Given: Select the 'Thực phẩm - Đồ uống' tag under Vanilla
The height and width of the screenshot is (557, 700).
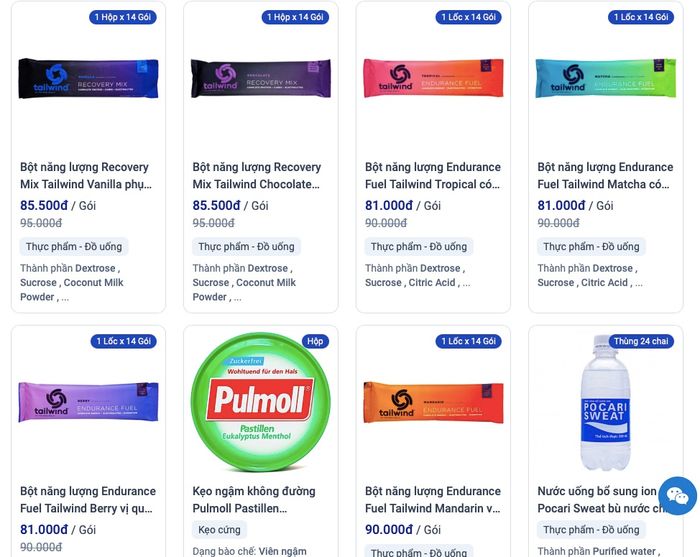Looking at the screenshot, I should click(x=74, y=247).
